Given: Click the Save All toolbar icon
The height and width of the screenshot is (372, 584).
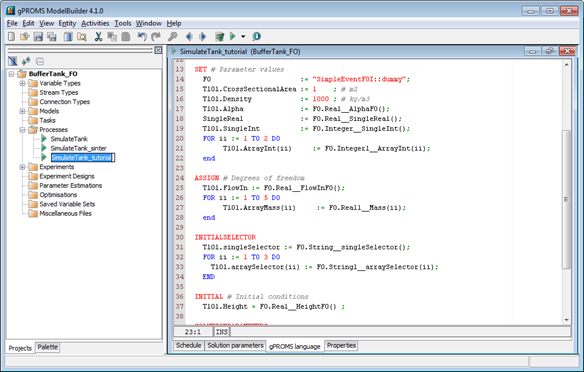Looking at the screenshot, I should tap(52, 36).
